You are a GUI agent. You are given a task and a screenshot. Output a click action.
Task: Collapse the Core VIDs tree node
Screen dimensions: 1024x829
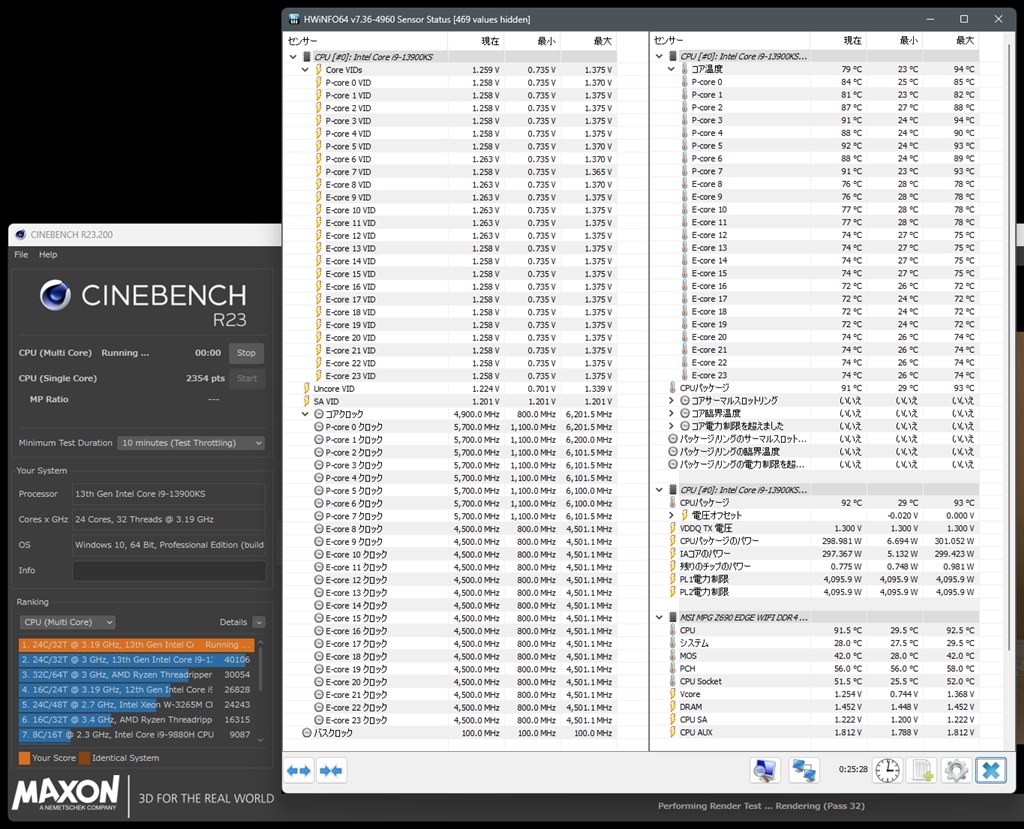[305, 70]
